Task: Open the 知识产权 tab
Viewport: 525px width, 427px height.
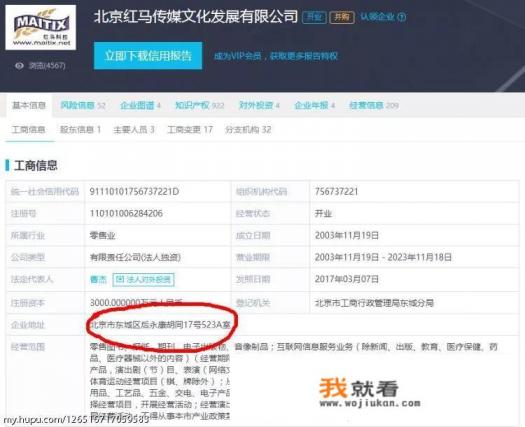Action: tap(200, 105)
